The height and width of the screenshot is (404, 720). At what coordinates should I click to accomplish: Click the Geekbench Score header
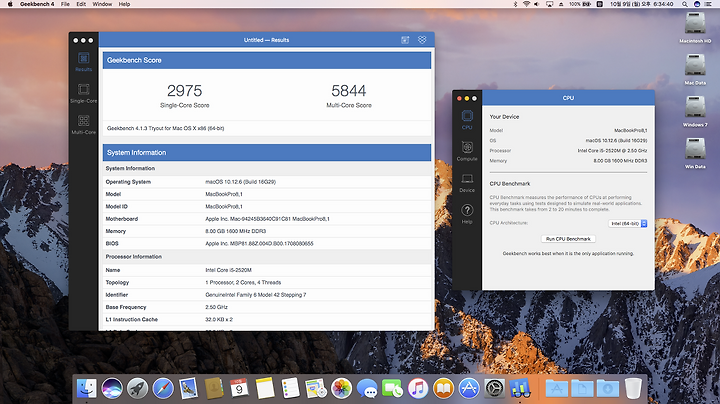tap(267, 60)
